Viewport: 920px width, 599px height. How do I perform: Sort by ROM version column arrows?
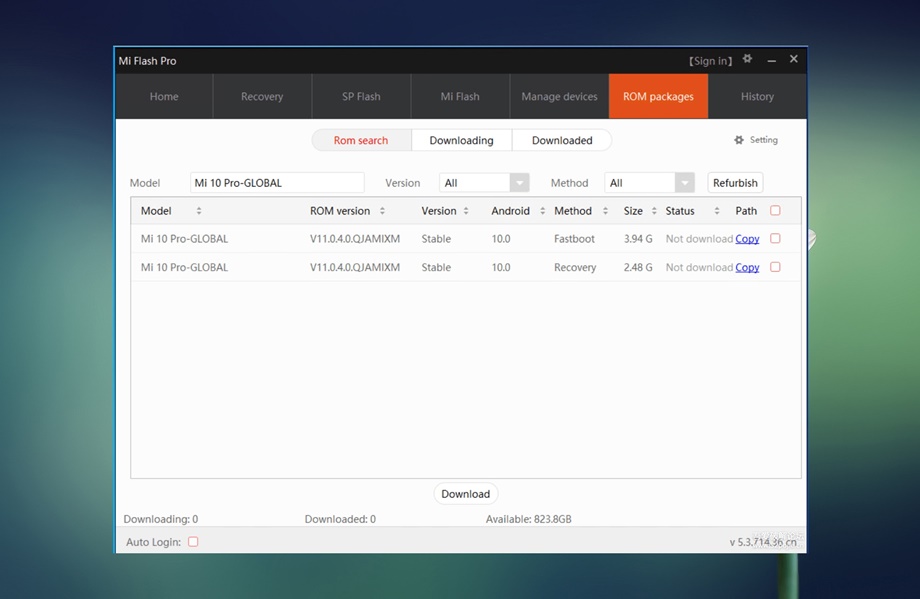[x=382, y=211]
